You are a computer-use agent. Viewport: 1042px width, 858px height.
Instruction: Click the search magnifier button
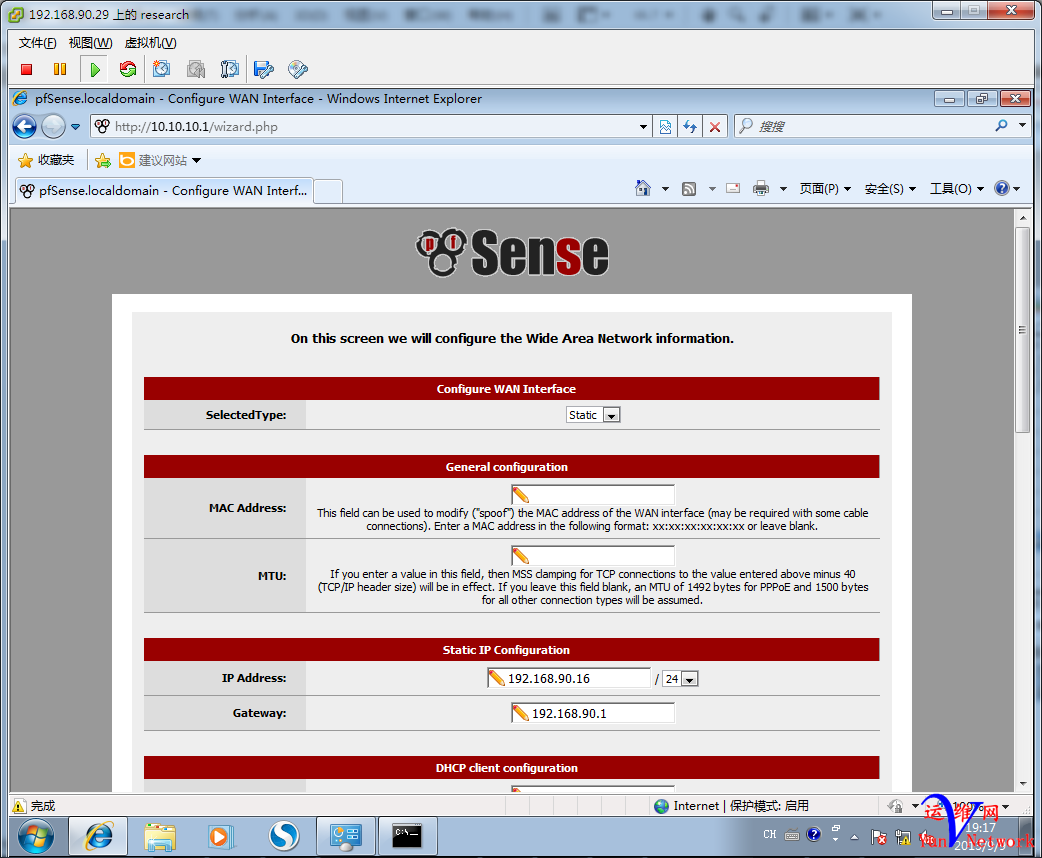click(1001, 126)
